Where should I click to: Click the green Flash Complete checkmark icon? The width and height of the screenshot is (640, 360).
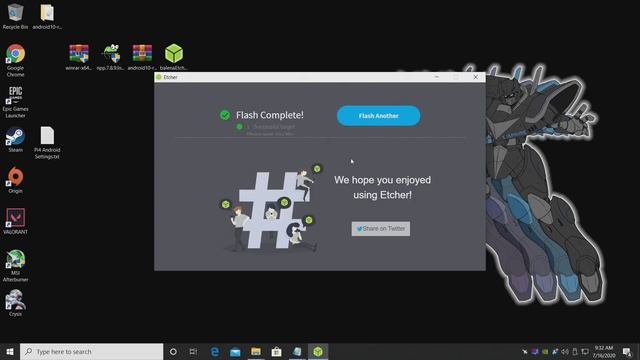(225, 115)
